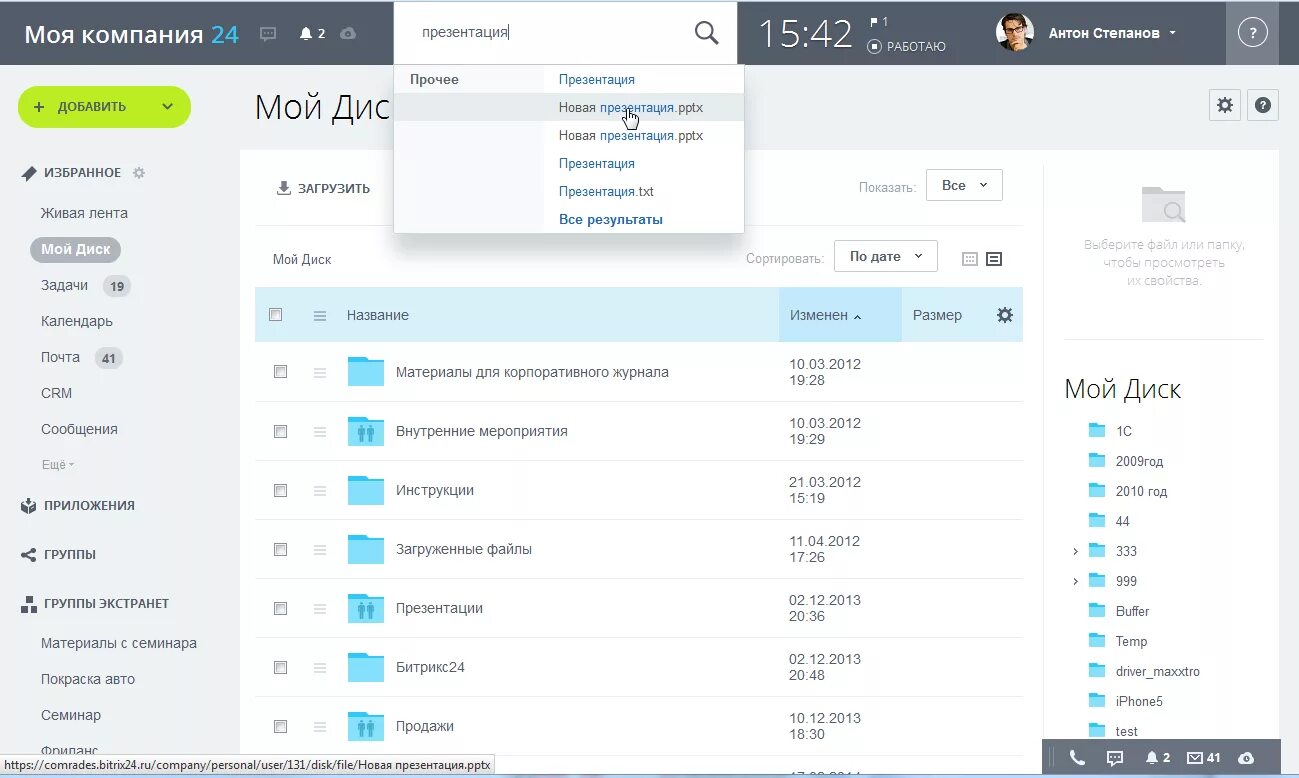Viewport: 1299px width, 778px height.
Task: Open folder icon of Внутренние мероприятия
Action: (366, 431)
